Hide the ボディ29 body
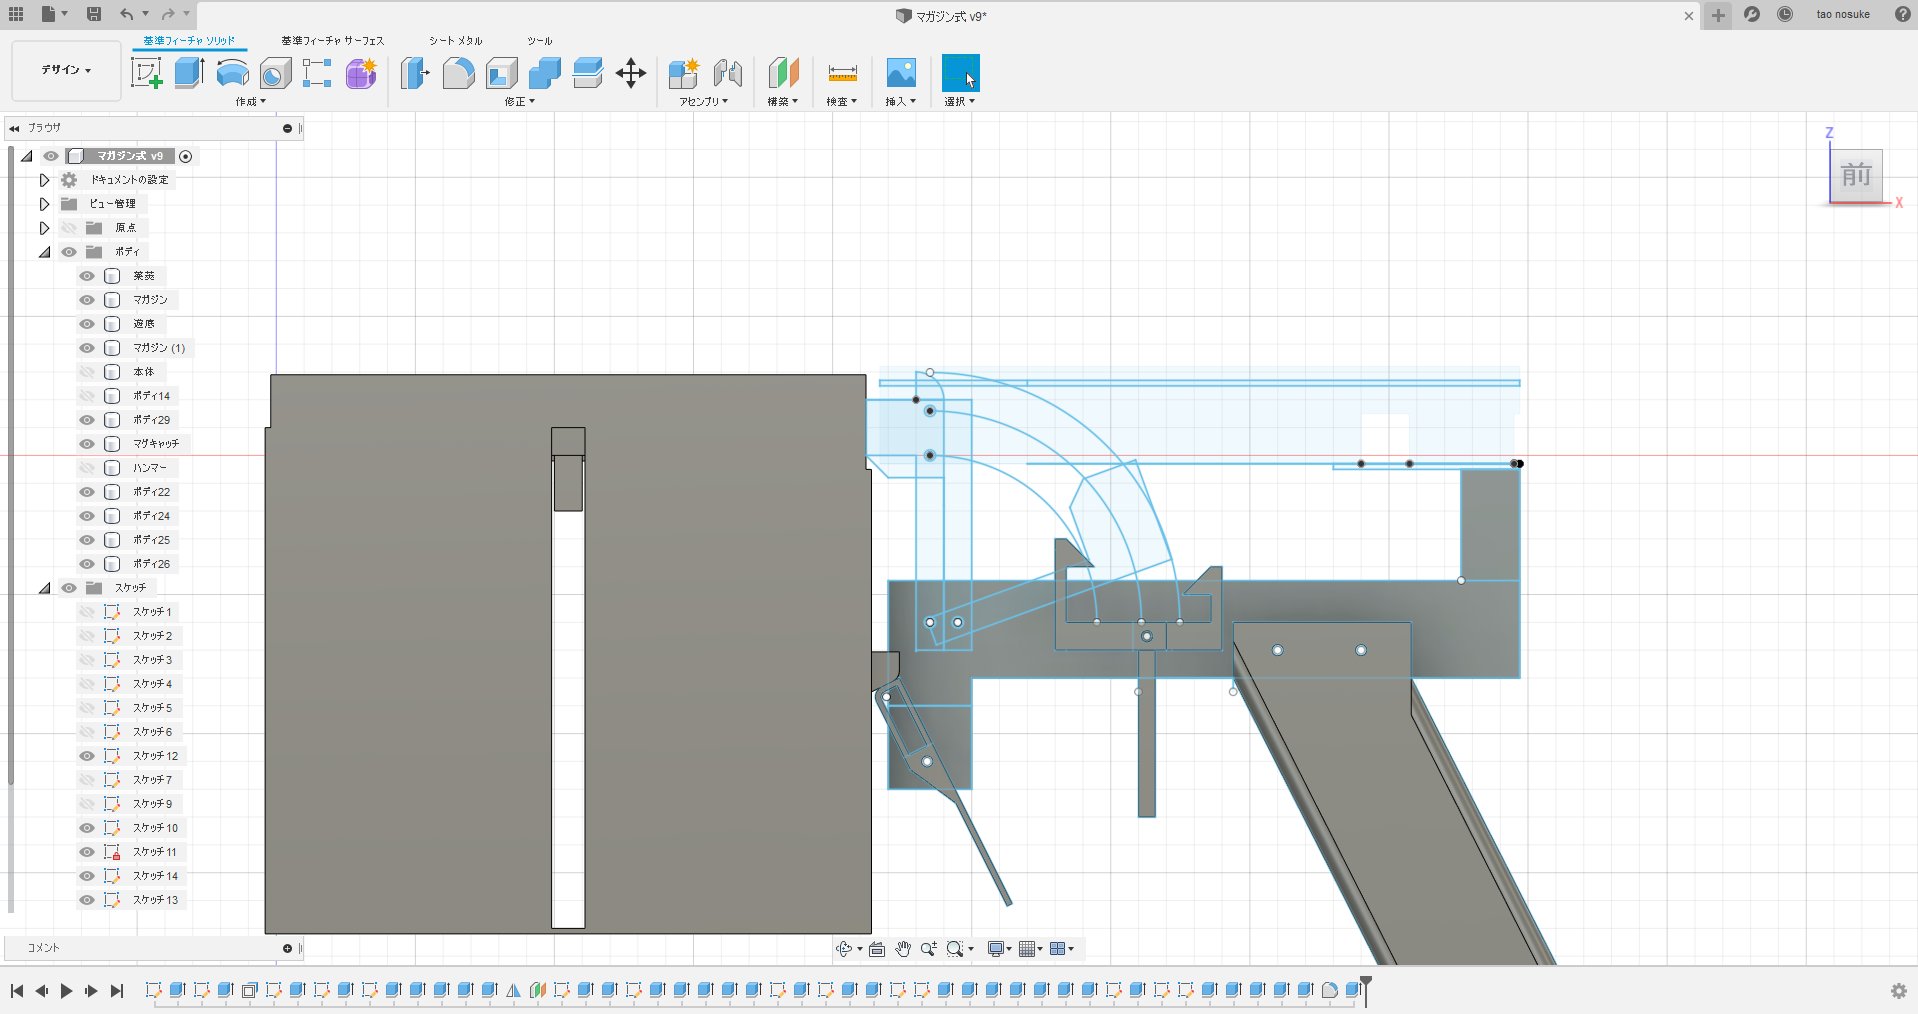 tap(87, 420)
